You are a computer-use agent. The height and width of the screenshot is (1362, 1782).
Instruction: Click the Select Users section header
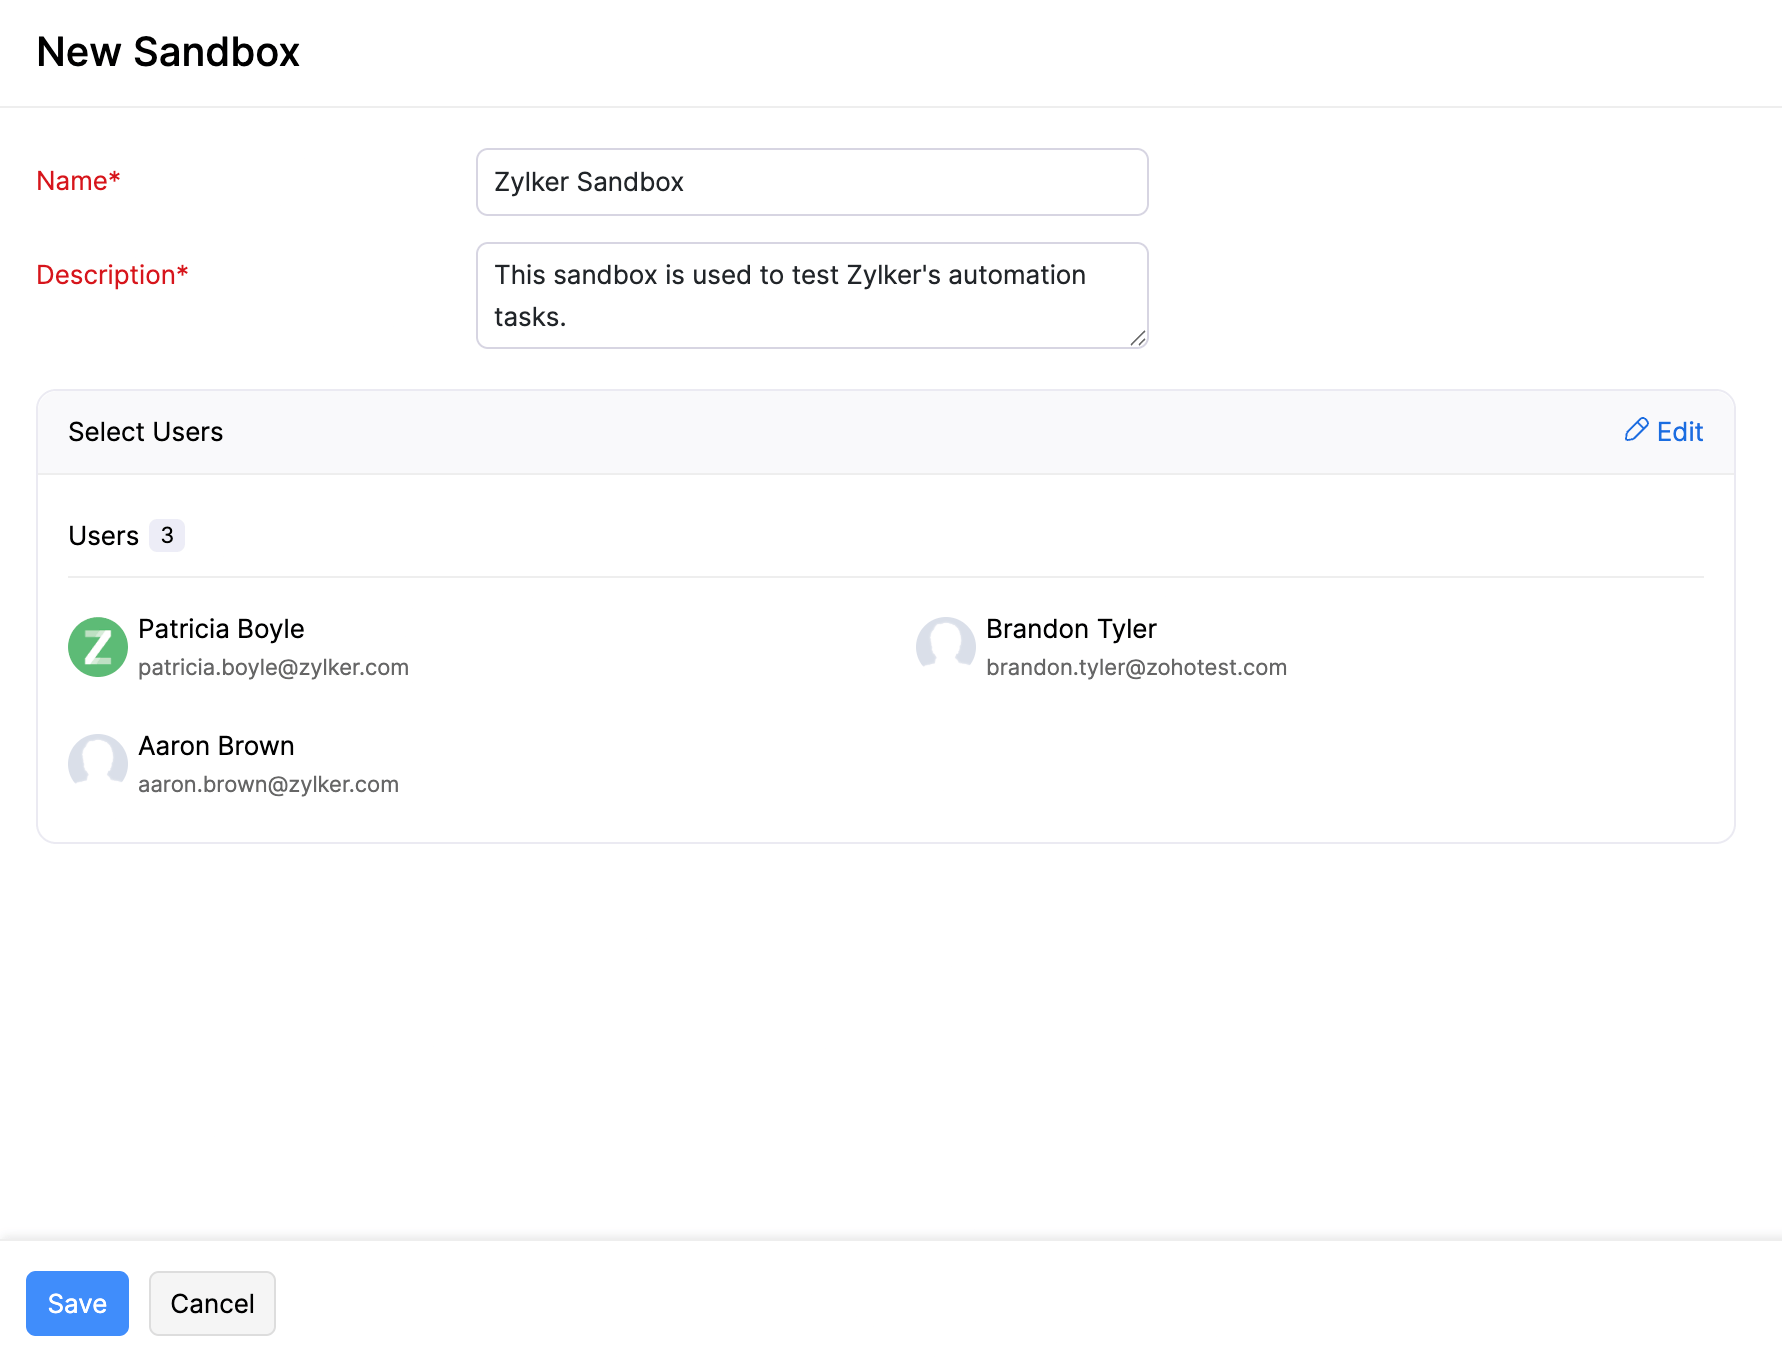click(145, 431)
